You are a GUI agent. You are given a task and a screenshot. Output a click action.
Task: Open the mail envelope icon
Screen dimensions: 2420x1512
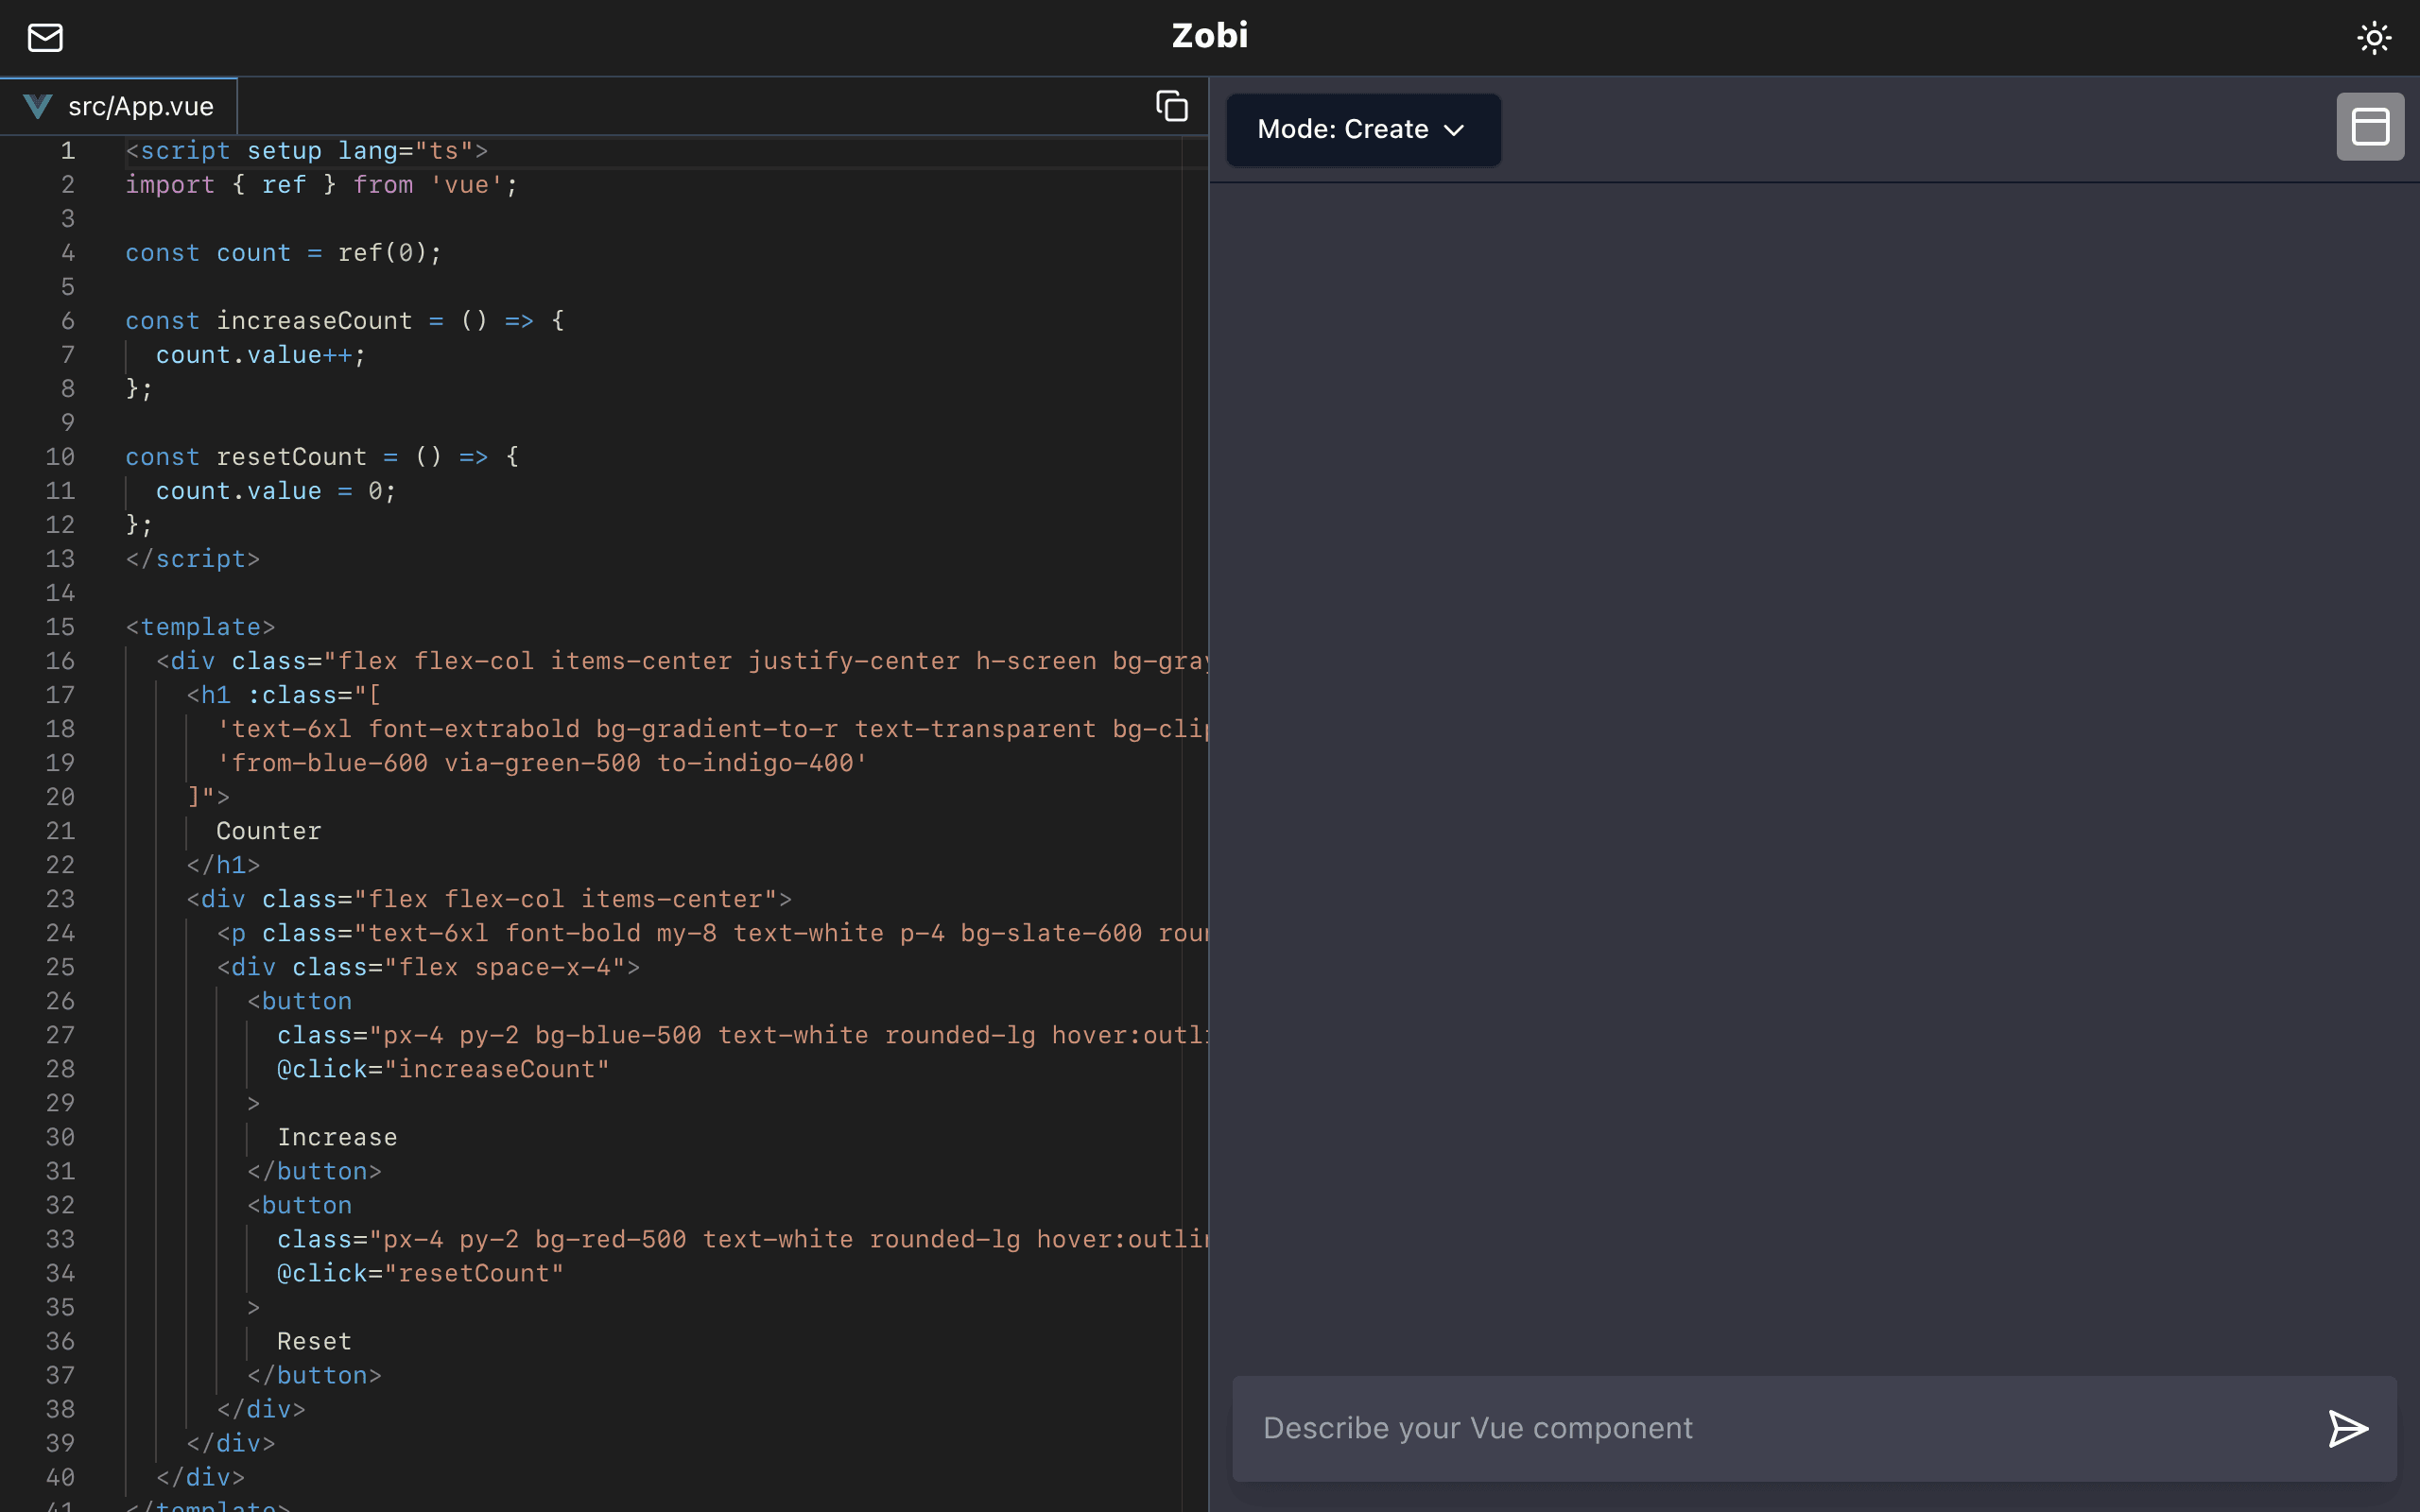pyautogui.click(x=45, y=38)
